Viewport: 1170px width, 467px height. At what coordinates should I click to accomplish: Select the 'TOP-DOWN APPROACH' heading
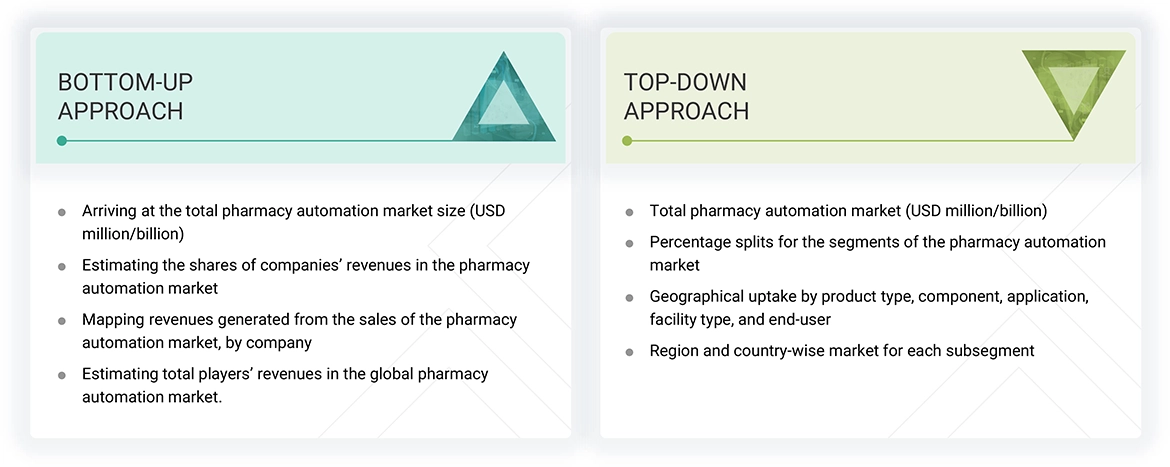(686, 97)
